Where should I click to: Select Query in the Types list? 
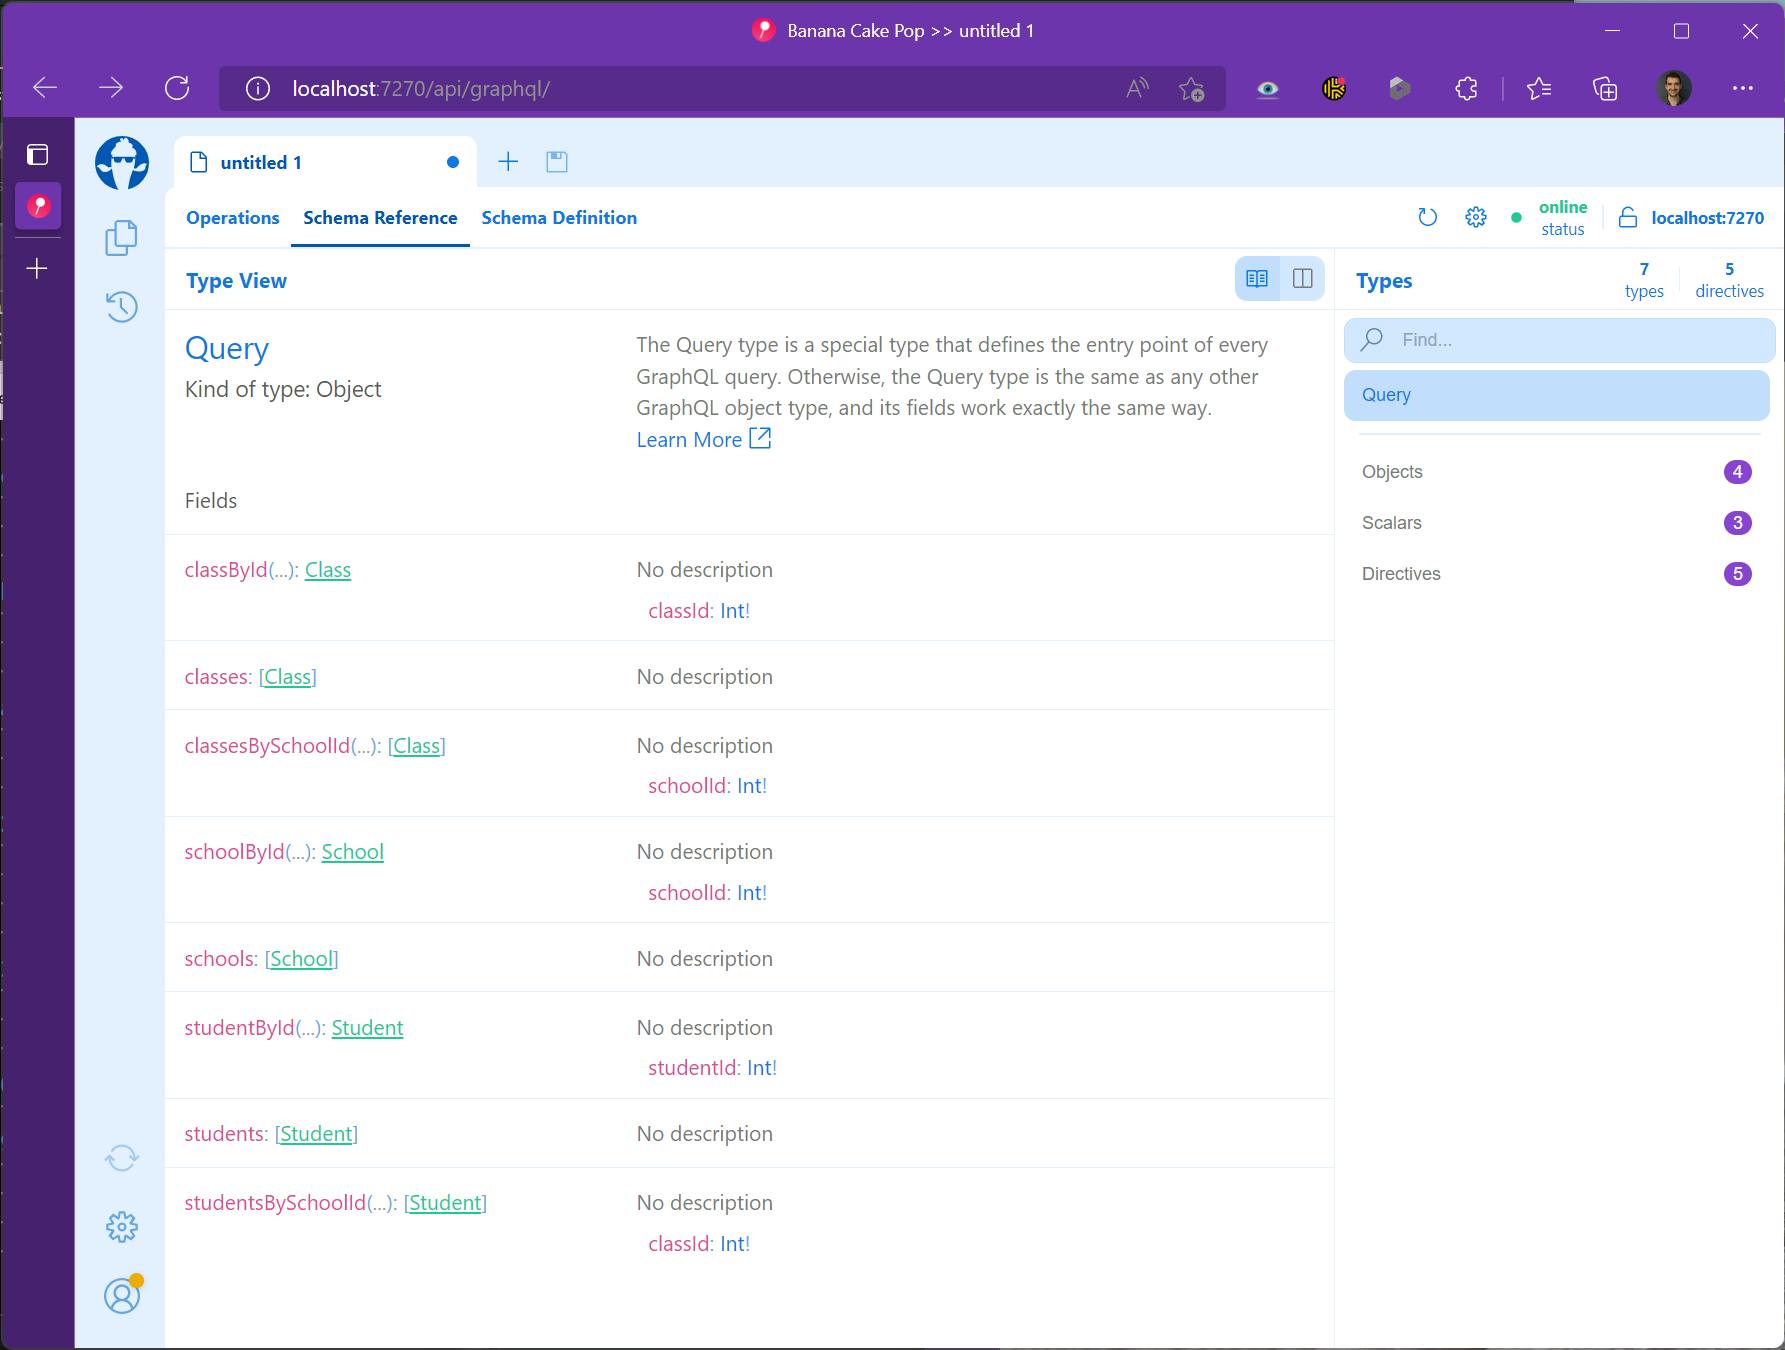pyautogui.click(x=1556, y=395)
